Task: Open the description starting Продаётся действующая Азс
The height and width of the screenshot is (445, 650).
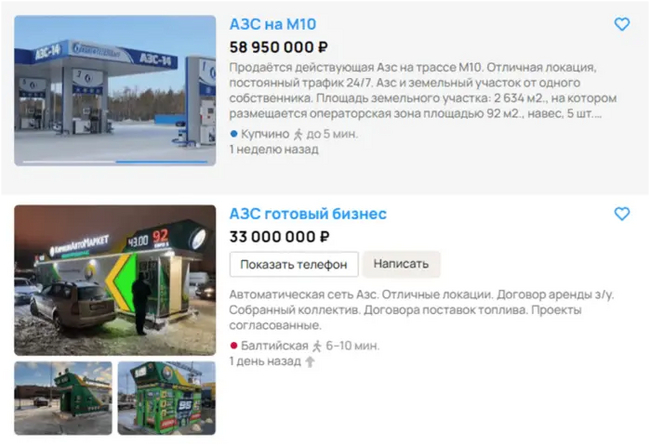Action: coord(423,90)
